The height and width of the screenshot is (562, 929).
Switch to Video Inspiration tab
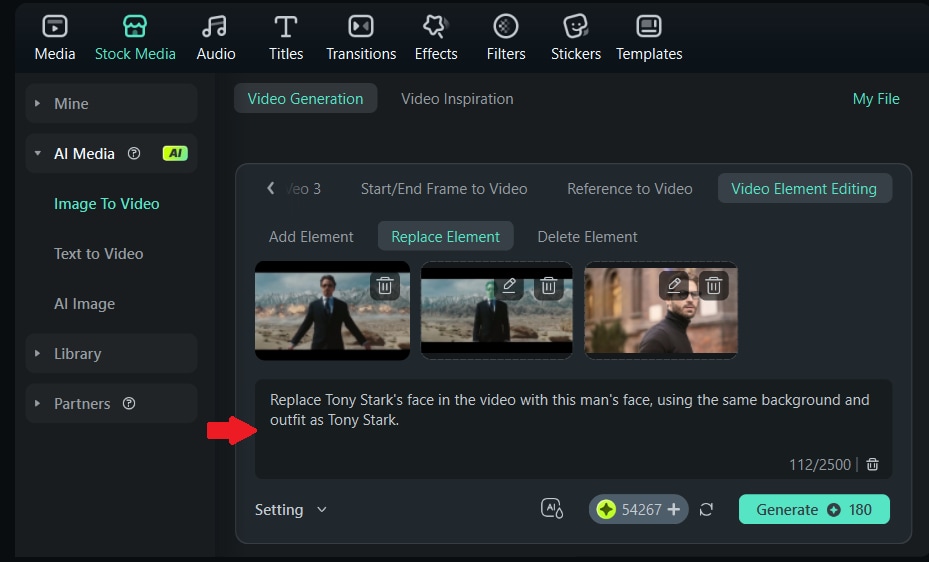click(457, 98)
